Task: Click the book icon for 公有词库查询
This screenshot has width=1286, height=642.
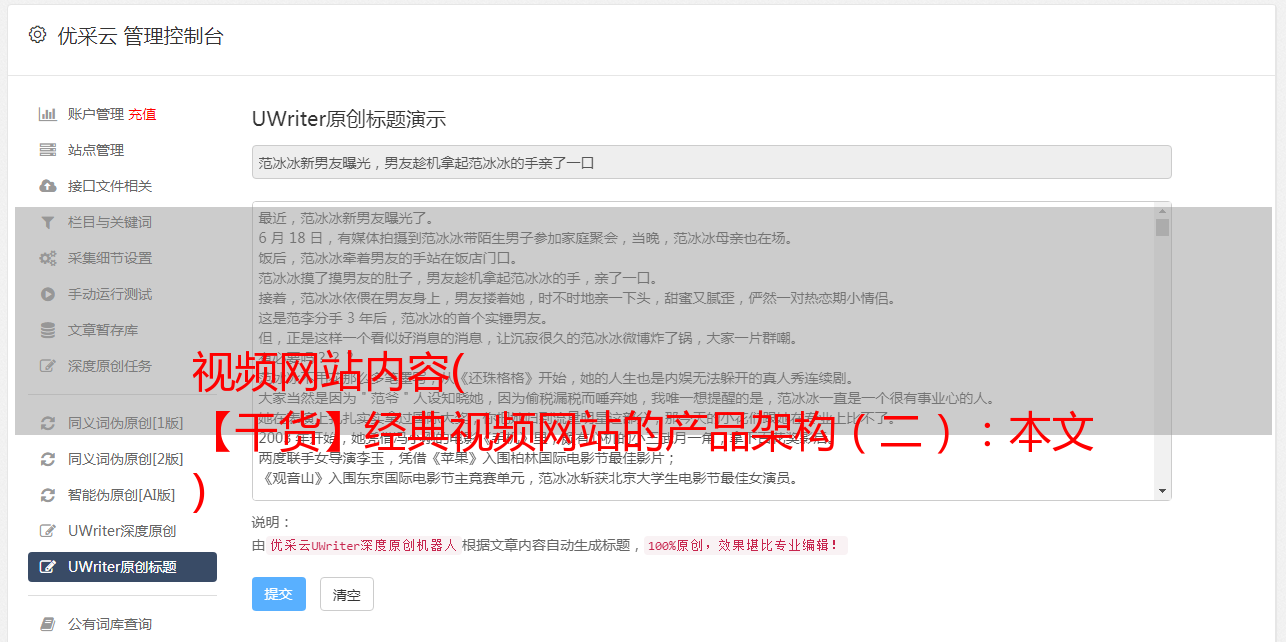Action: coord(47,624)
